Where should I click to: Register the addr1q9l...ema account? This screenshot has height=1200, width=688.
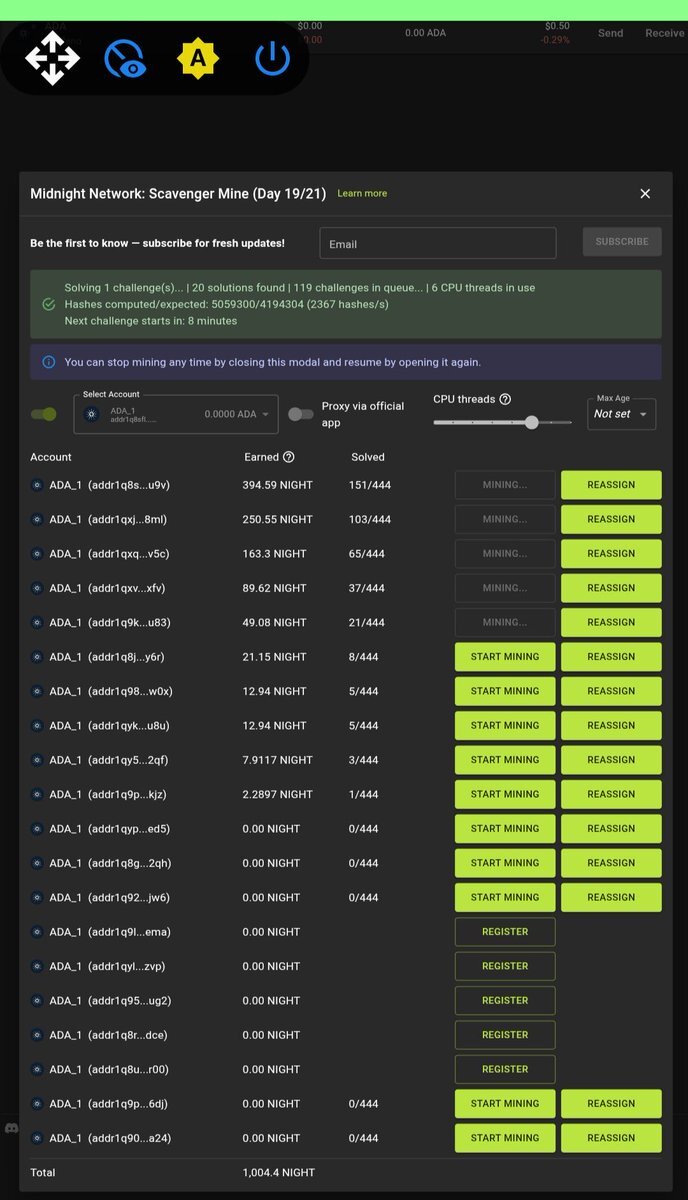505,932
